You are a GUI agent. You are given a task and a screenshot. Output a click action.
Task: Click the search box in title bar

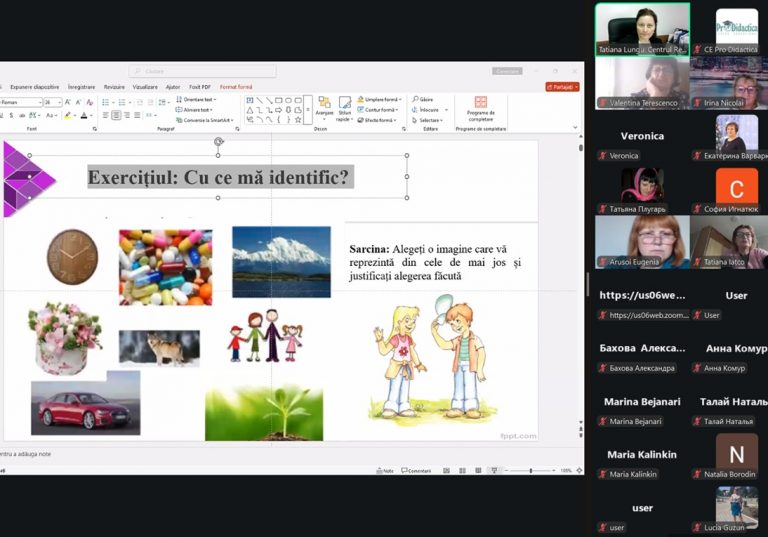[x=188, y=71]
